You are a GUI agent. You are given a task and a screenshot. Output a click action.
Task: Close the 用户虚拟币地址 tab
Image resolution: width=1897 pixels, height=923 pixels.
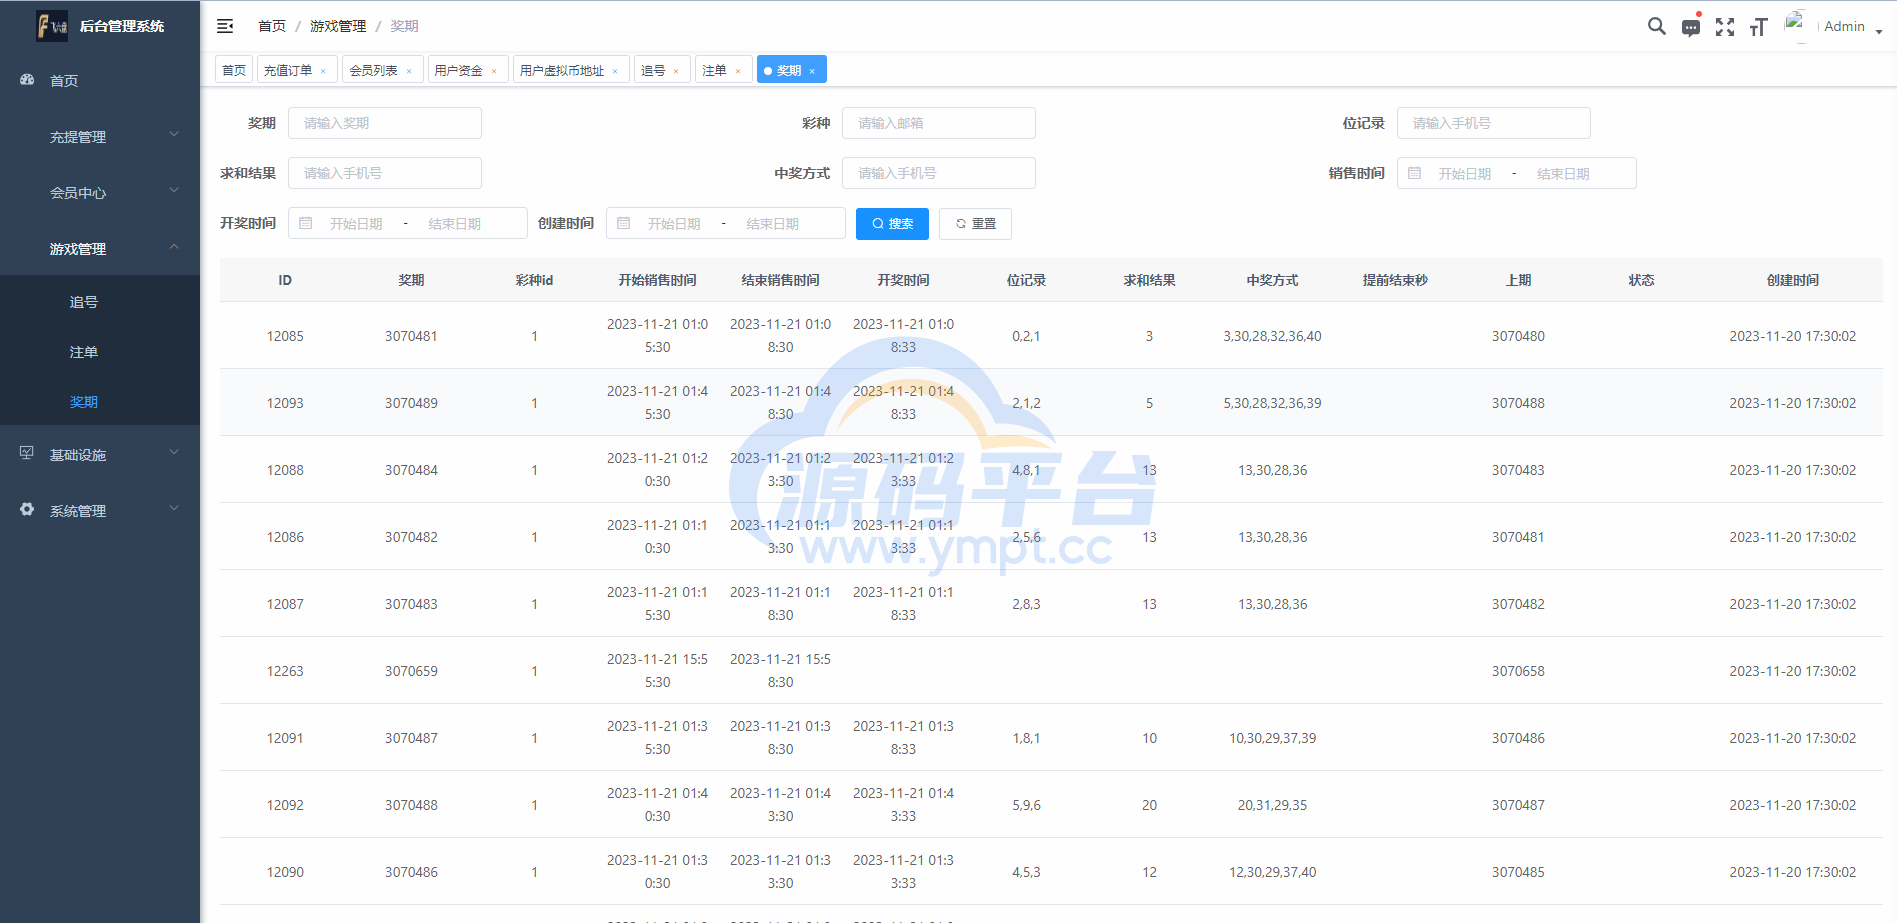click(615, 71)
